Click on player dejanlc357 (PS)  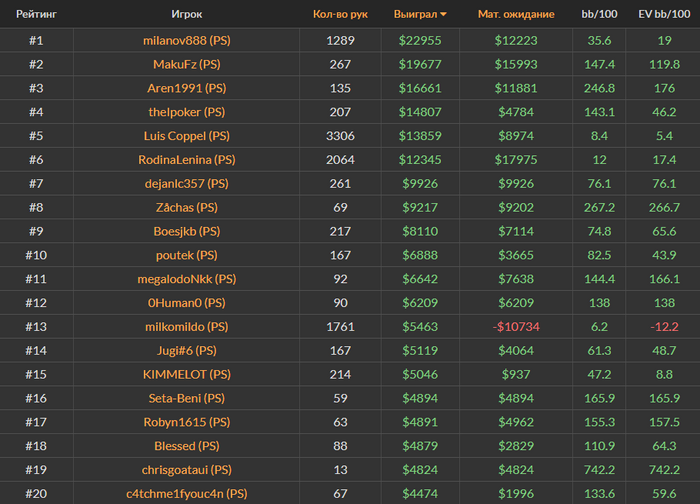pyautogui.click(x=187, y=183)
